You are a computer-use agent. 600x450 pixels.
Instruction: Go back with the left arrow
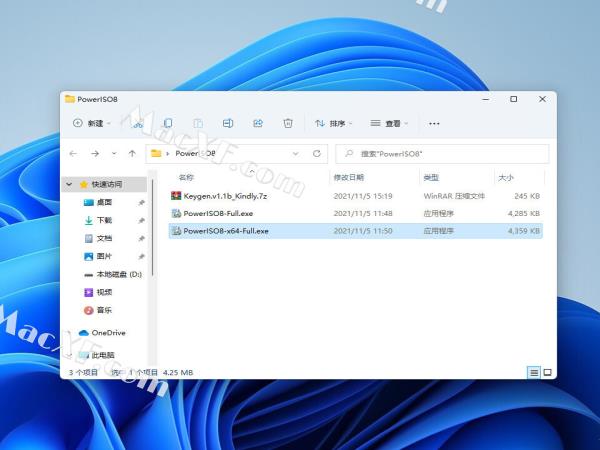73,154
